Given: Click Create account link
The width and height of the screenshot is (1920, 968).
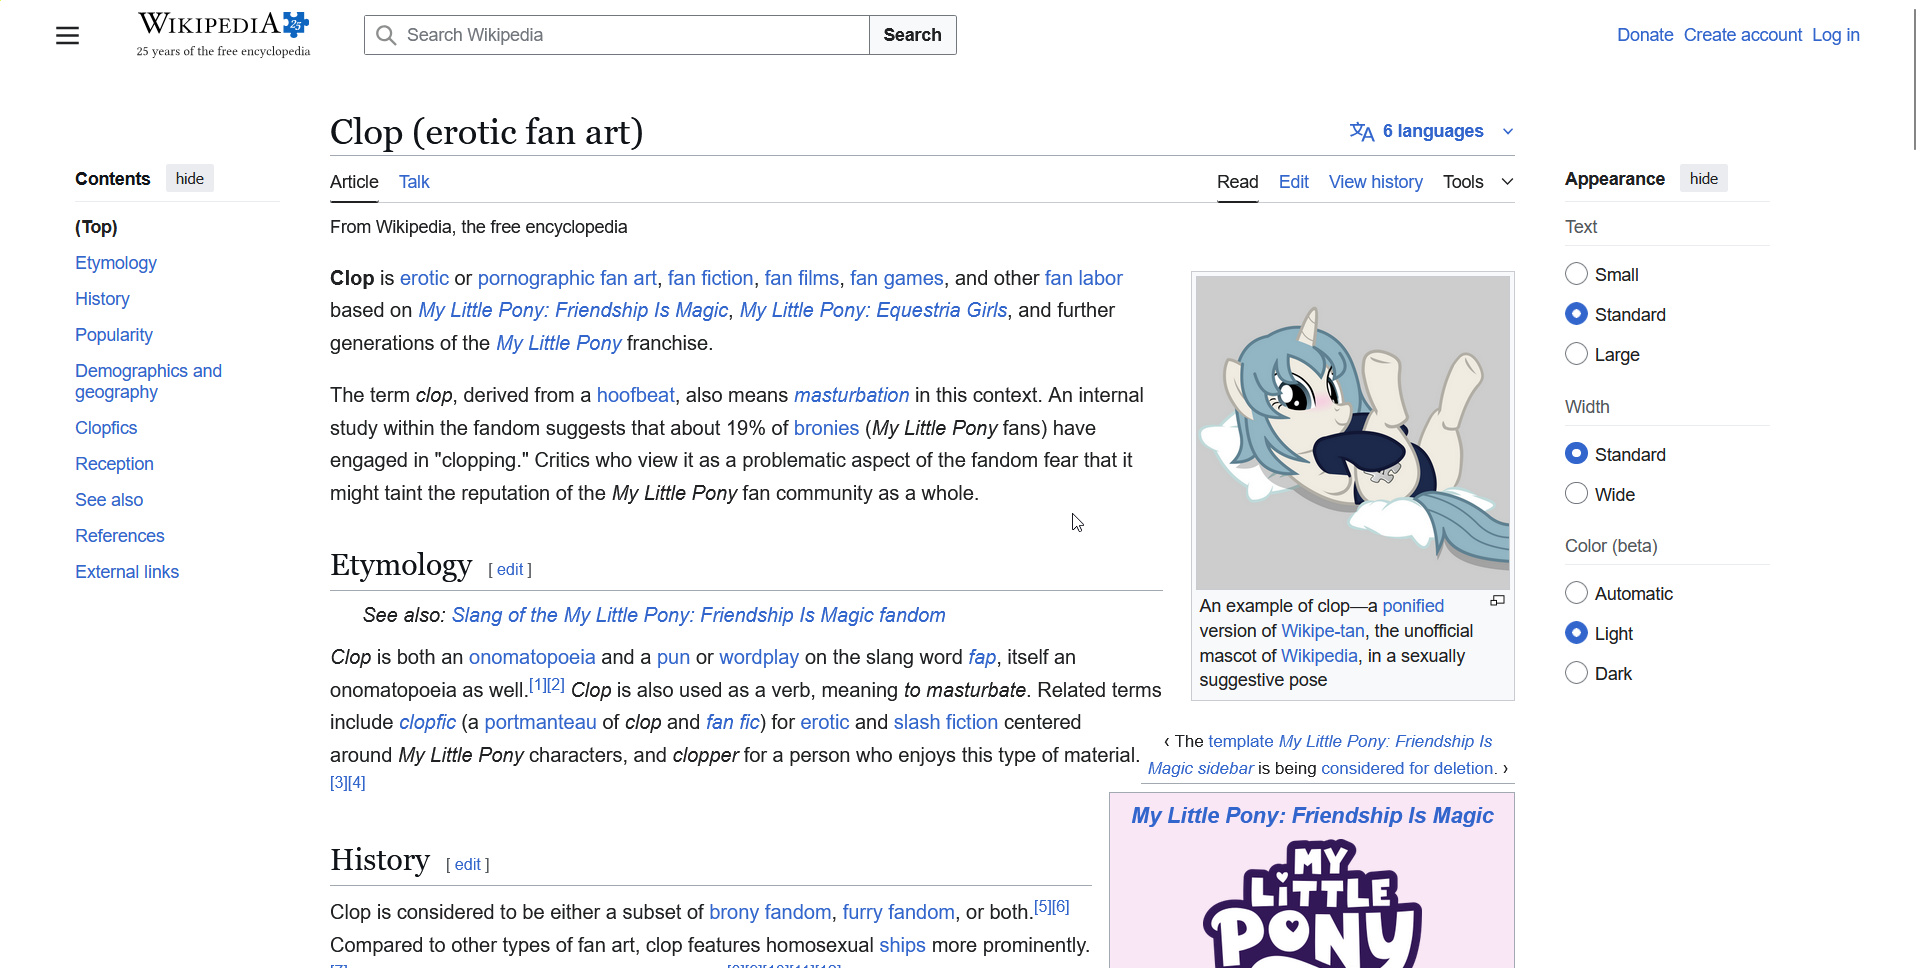Looking at the screenshot, I should coord(1743,35).
